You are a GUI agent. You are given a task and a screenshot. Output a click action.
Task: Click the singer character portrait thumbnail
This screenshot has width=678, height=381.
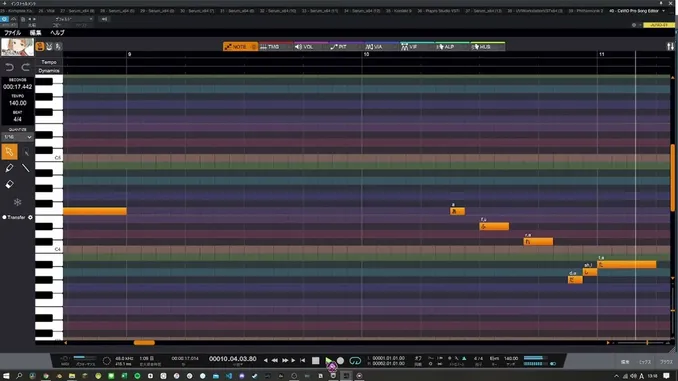pyautogui.click(x=17, y=47)
